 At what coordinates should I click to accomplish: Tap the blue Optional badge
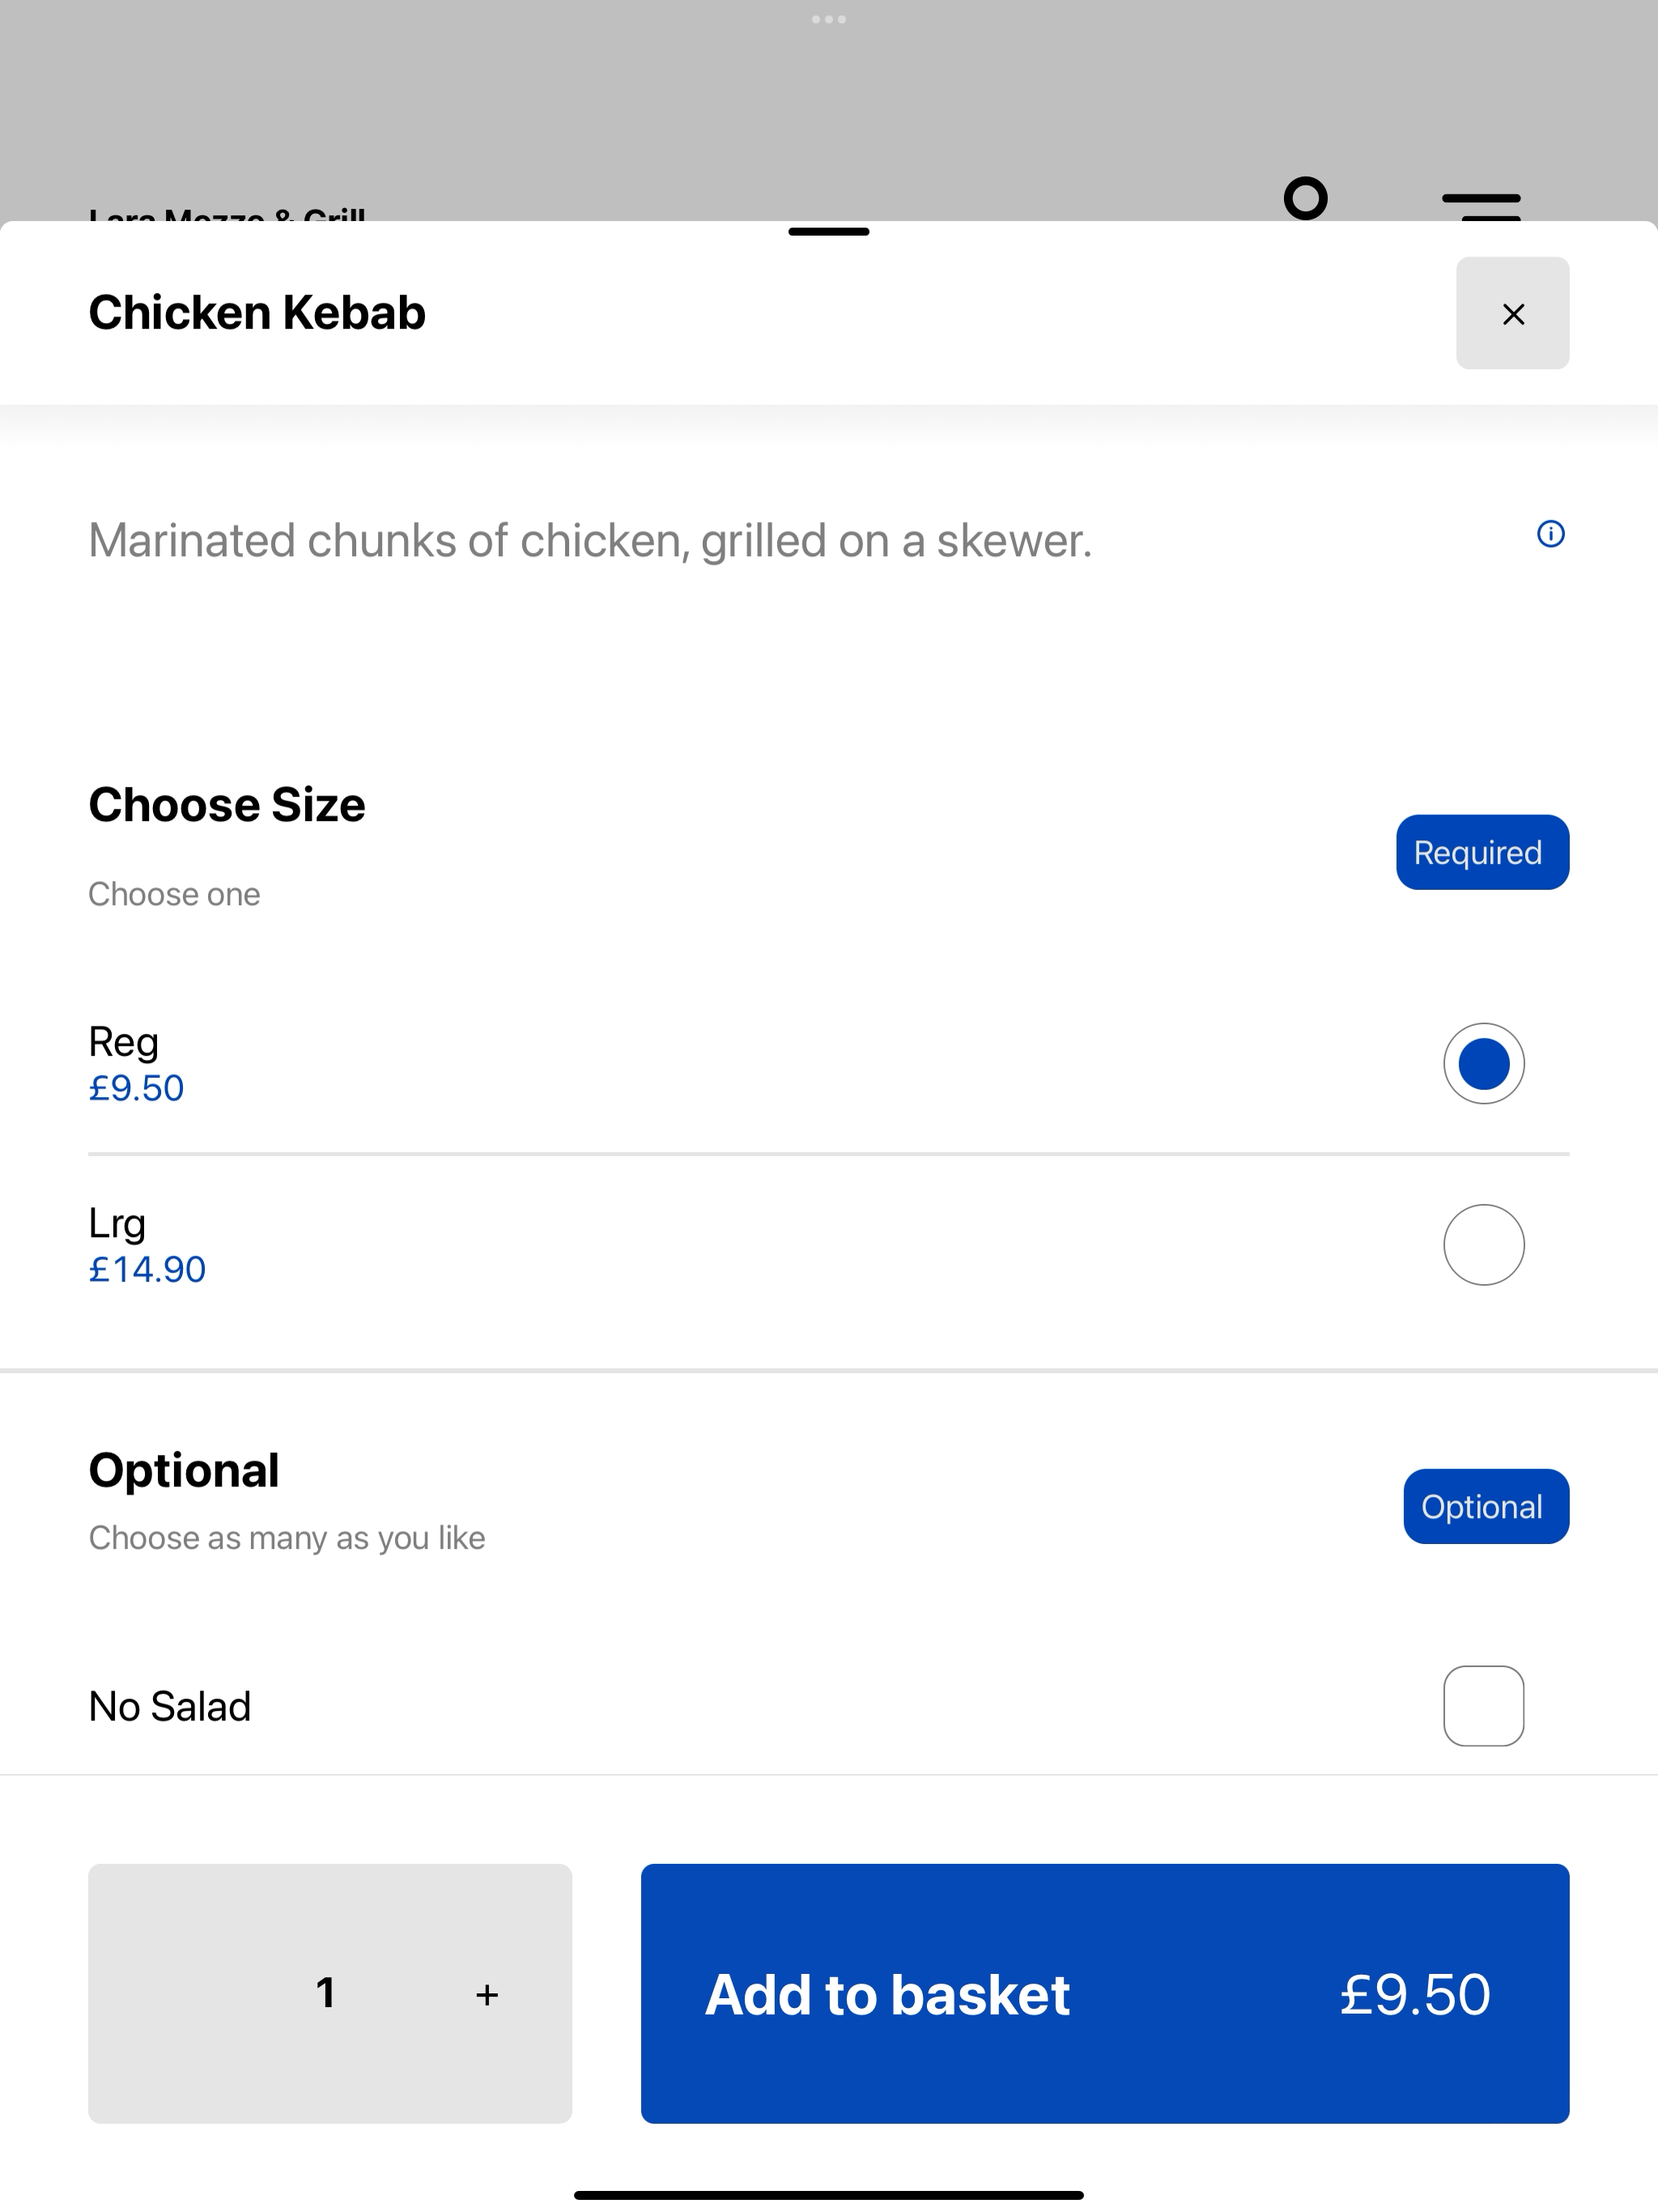1486,1506
